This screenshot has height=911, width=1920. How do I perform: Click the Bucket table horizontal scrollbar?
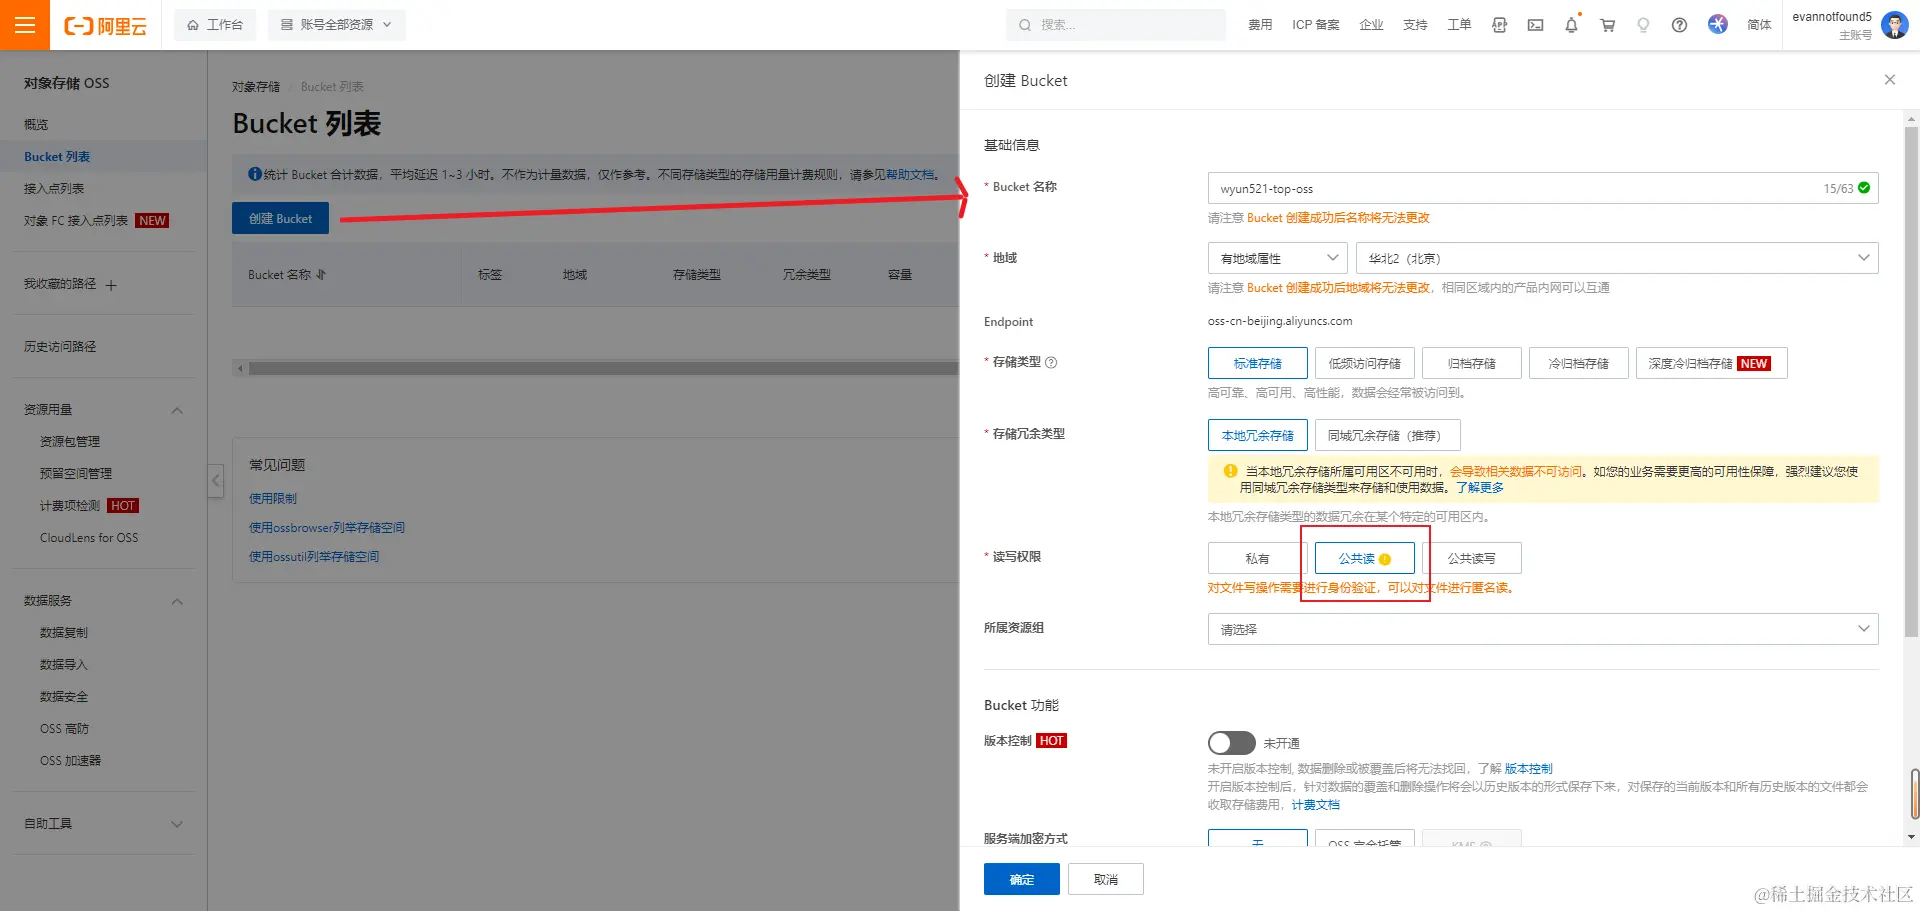603,369
